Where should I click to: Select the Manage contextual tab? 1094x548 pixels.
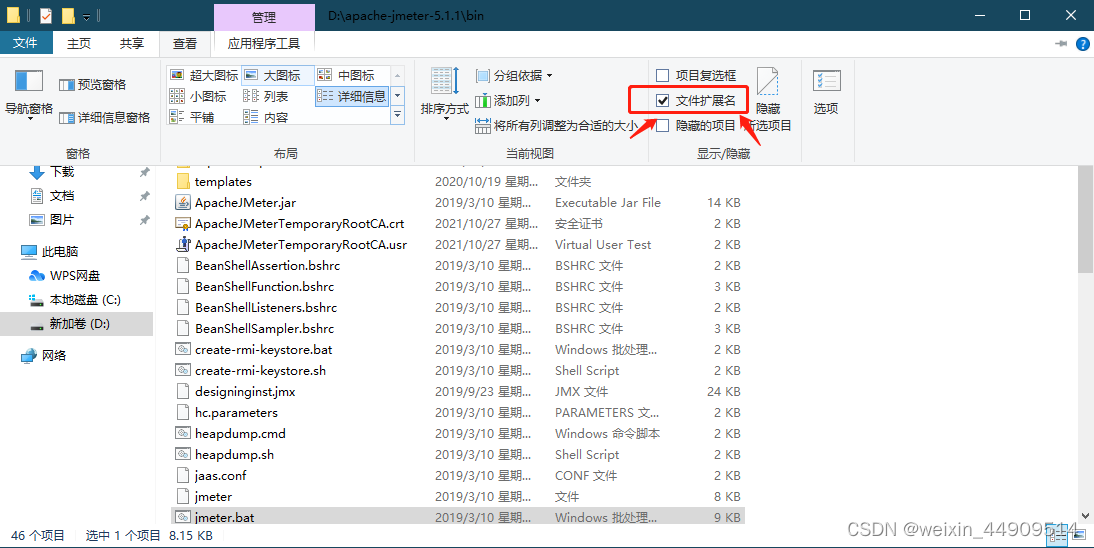pyautogui.click(x=264, y=17)
